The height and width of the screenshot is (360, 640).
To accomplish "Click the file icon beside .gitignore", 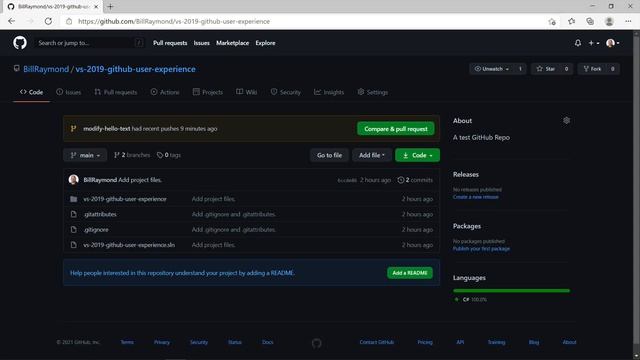I will [73, 230].
